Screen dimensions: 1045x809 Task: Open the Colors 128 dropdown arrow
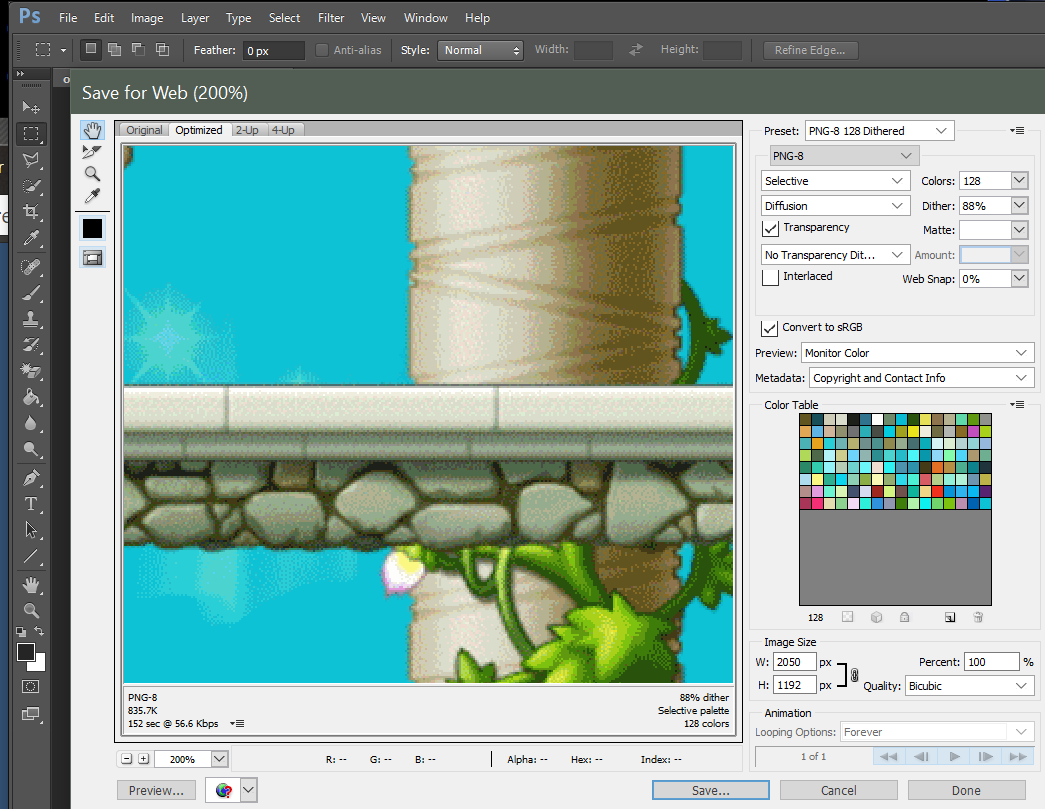pyautogui.click(x=1019, y=181)
